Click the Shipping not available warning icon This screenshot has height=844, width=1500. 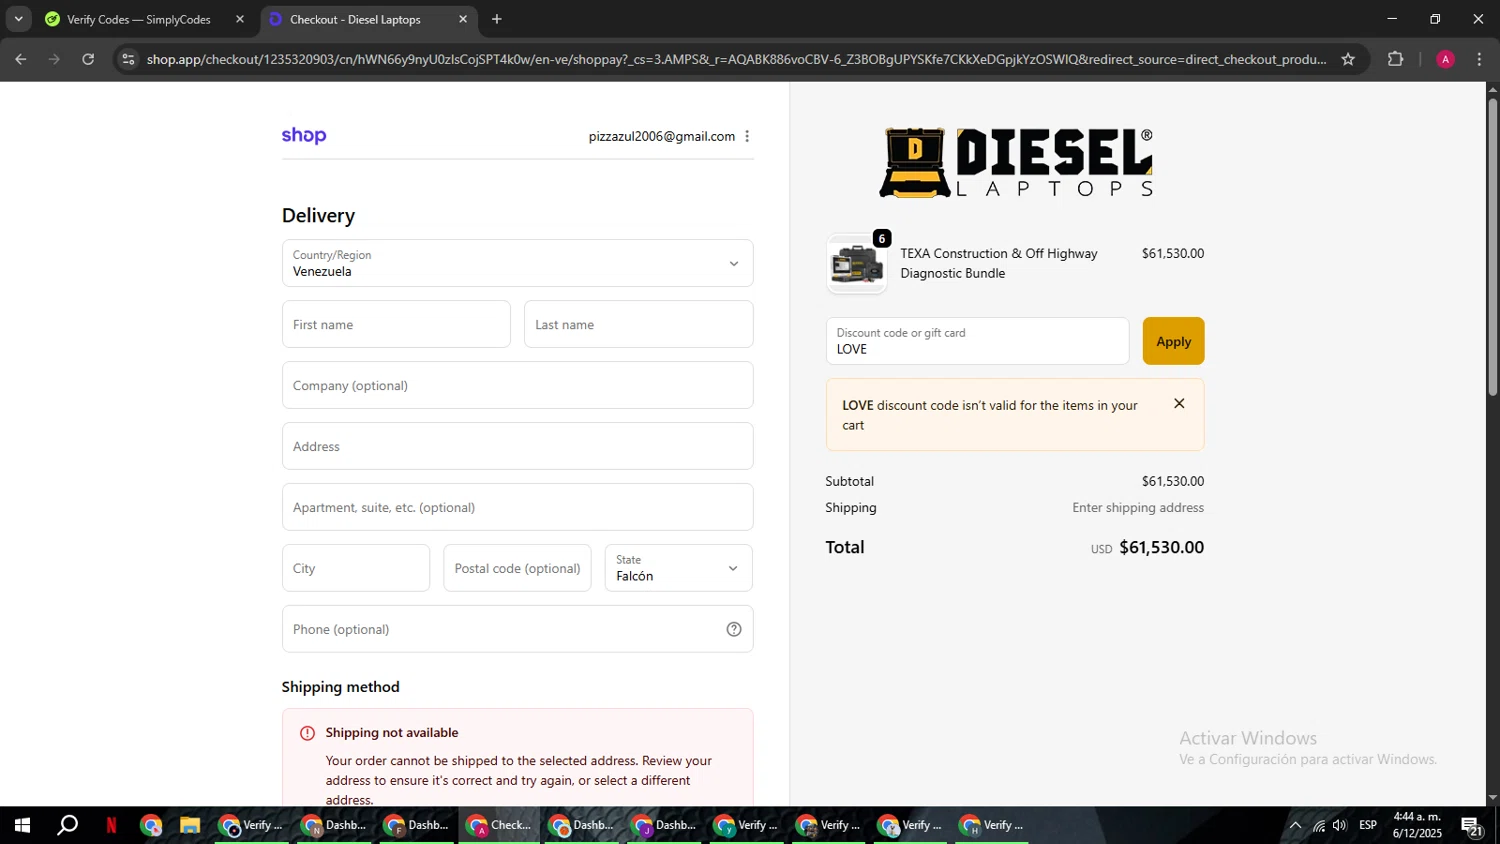[307, 733]
